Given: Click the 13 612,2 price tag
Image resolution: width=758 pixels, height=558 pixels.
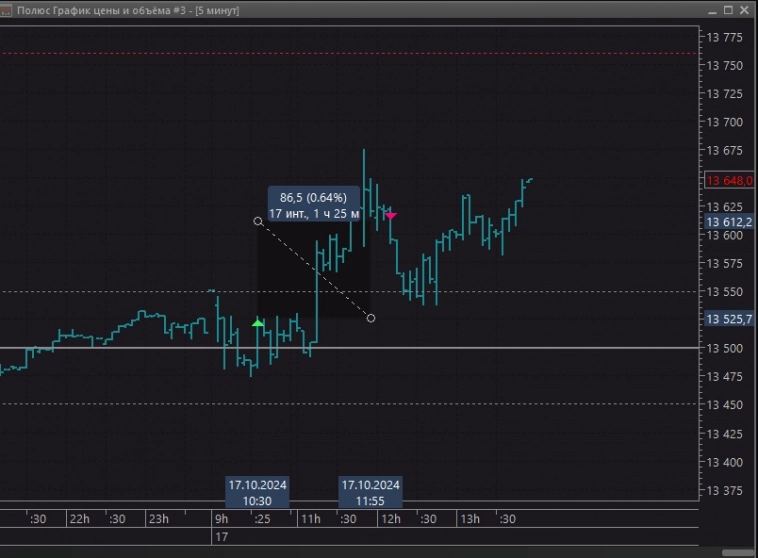Looking at the screenshot, I should click(x=729, y=222).
